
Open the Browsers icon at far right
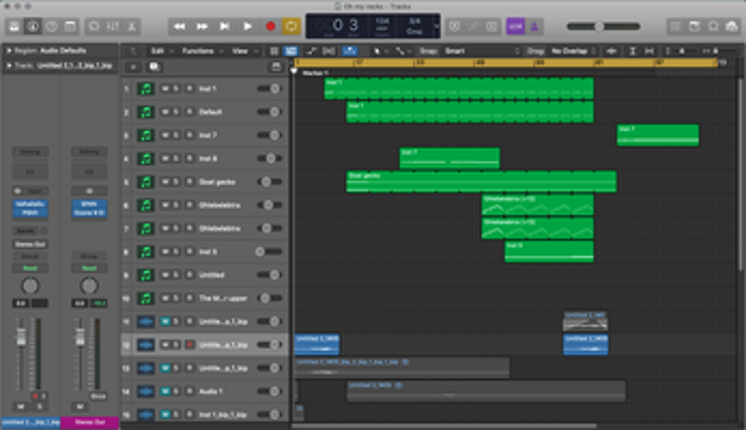[x=732, y=27]
